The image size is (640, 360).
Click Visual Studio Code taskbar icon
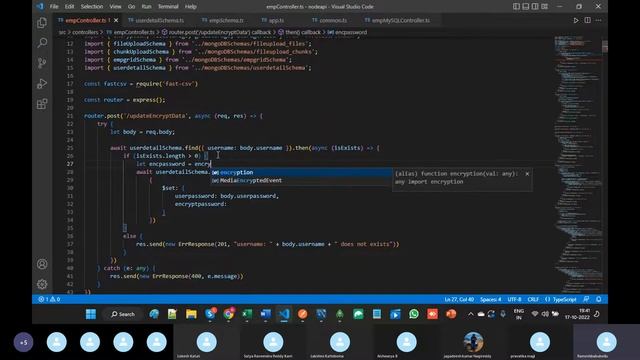(x=284, y=314)
